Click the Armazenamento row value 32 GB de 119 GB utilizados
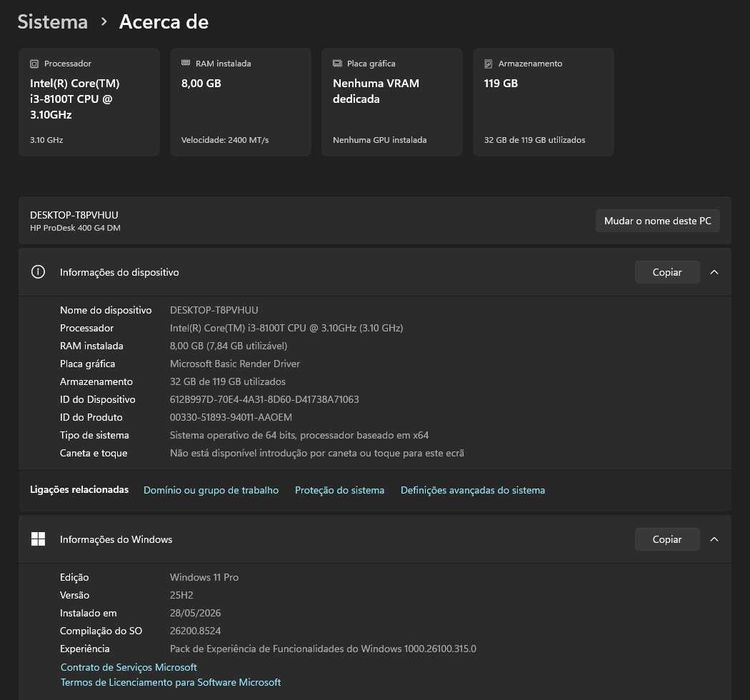The width and height of the screenshot is (750, 700). pyautogui.click(x=227, y=382)
